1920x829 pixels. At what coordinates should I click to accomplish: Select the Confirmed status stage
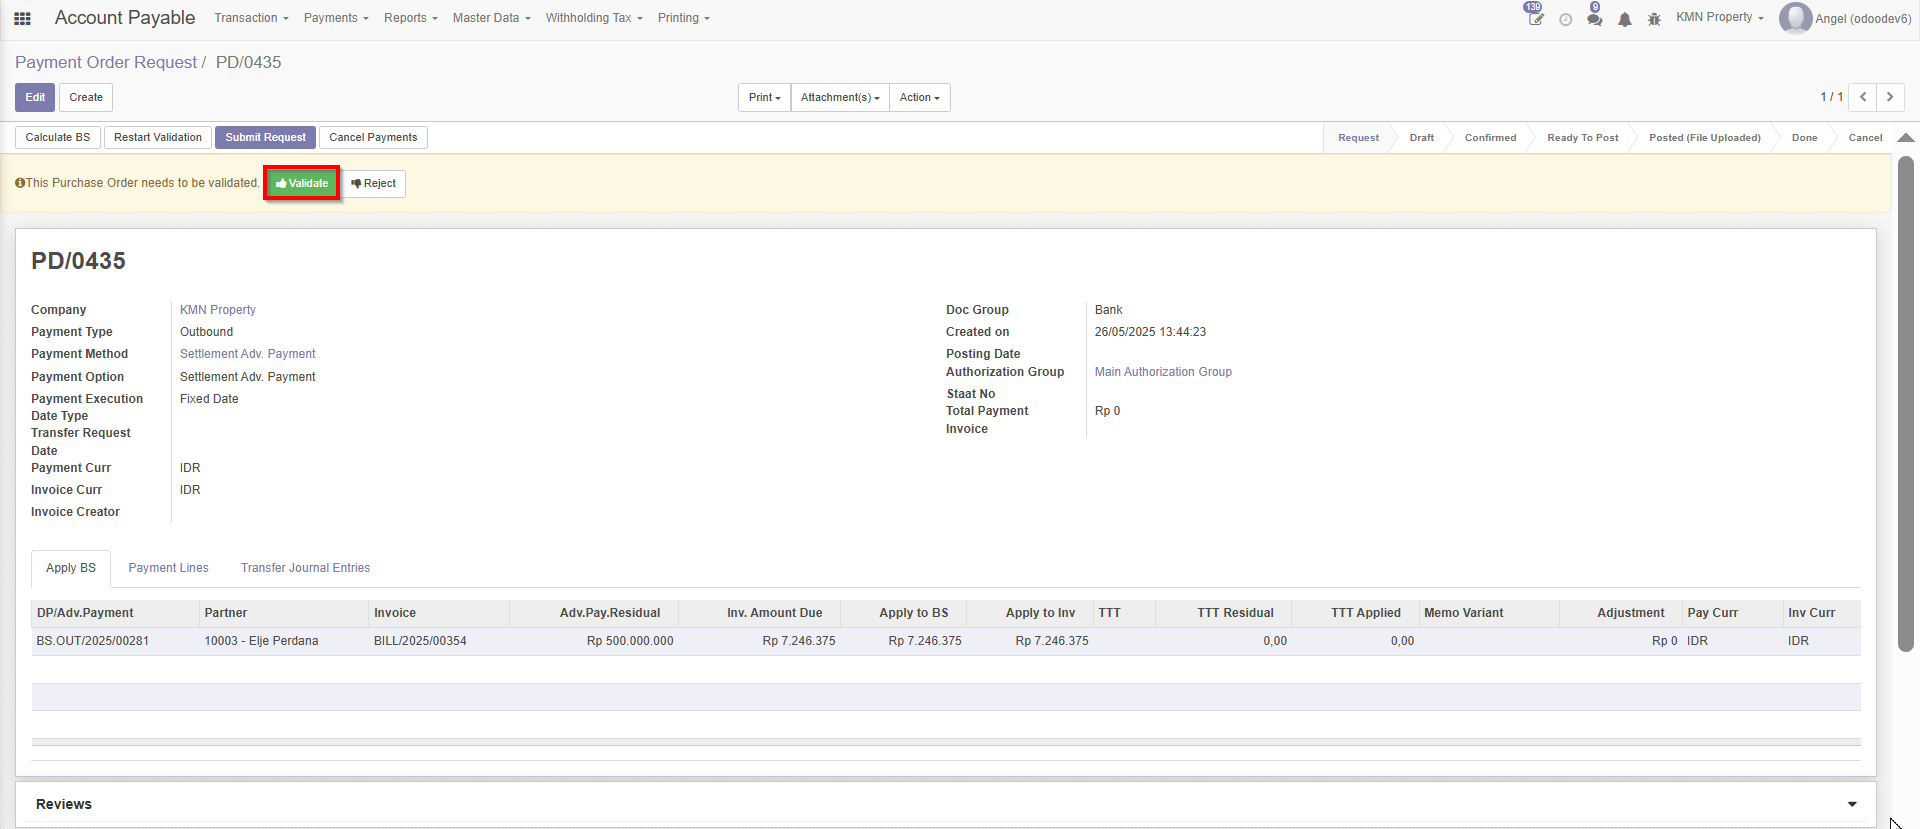[1490, 138]
